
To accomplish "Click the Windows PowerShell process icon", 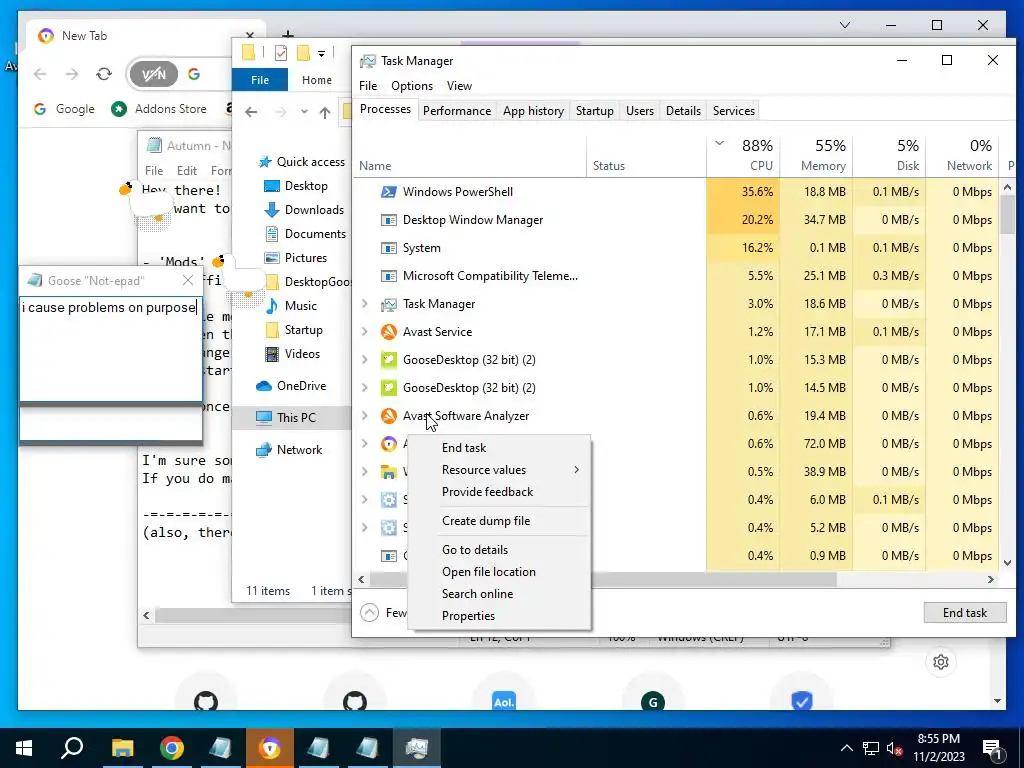I will coord(389,191).
